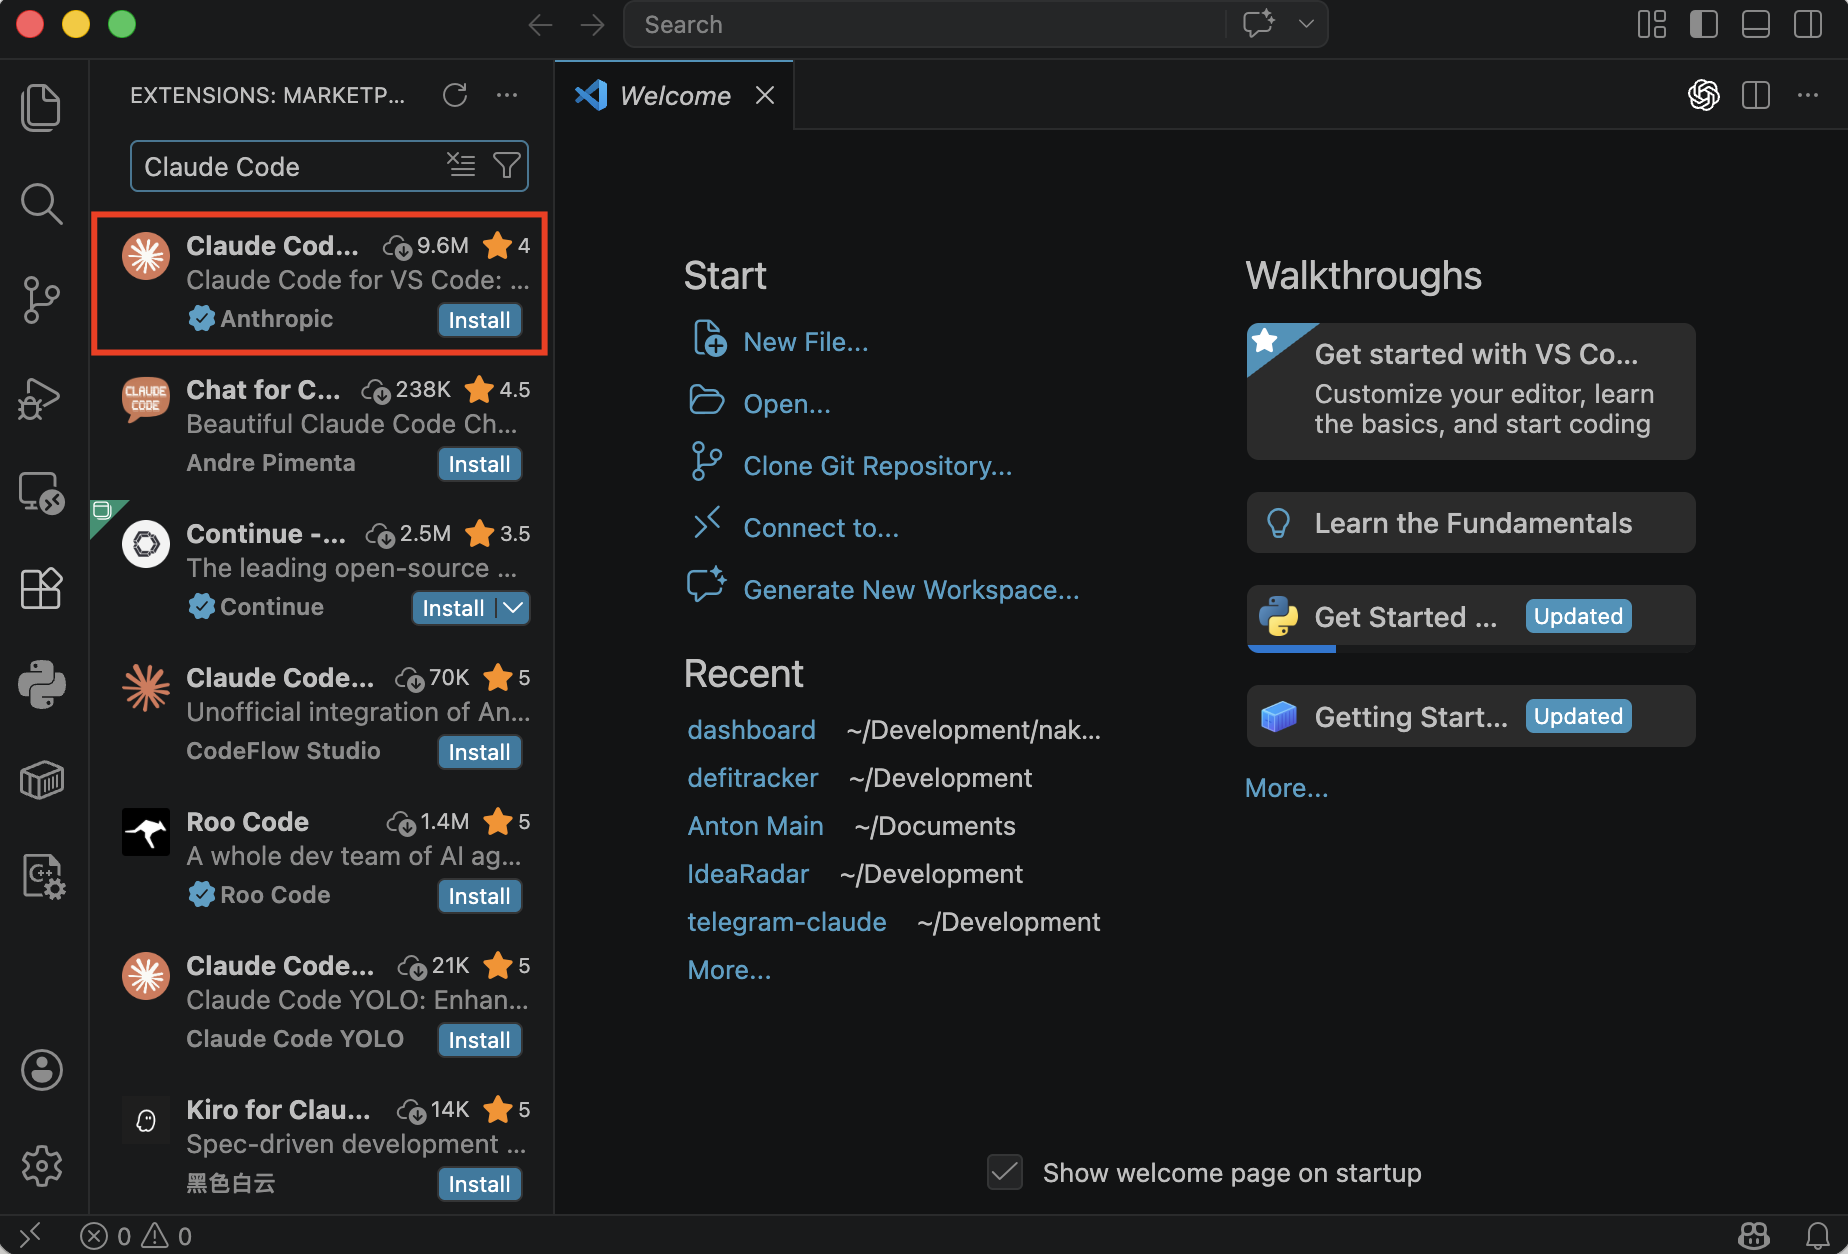The width and height of the screenshot is (1848, 1254).
Task: Toggle the Panel layout visibility
Action: pyautogui.click(x=1755, y=24)
